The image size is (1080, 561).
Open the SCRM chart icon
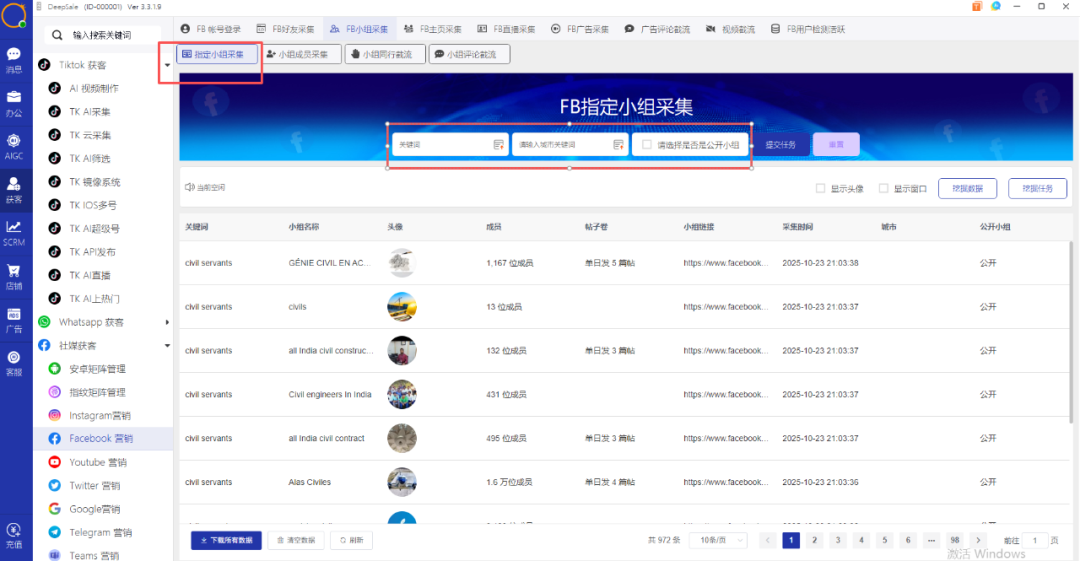(x=14, y=233)
